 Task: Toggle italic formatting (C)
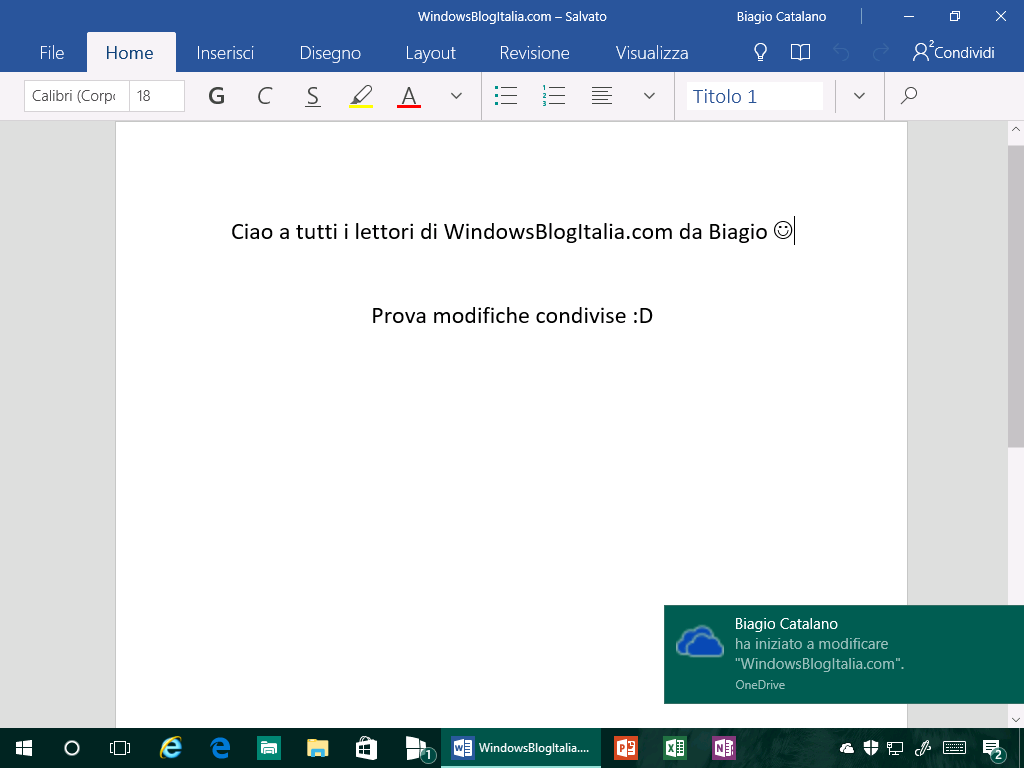[x=264, y=96]
